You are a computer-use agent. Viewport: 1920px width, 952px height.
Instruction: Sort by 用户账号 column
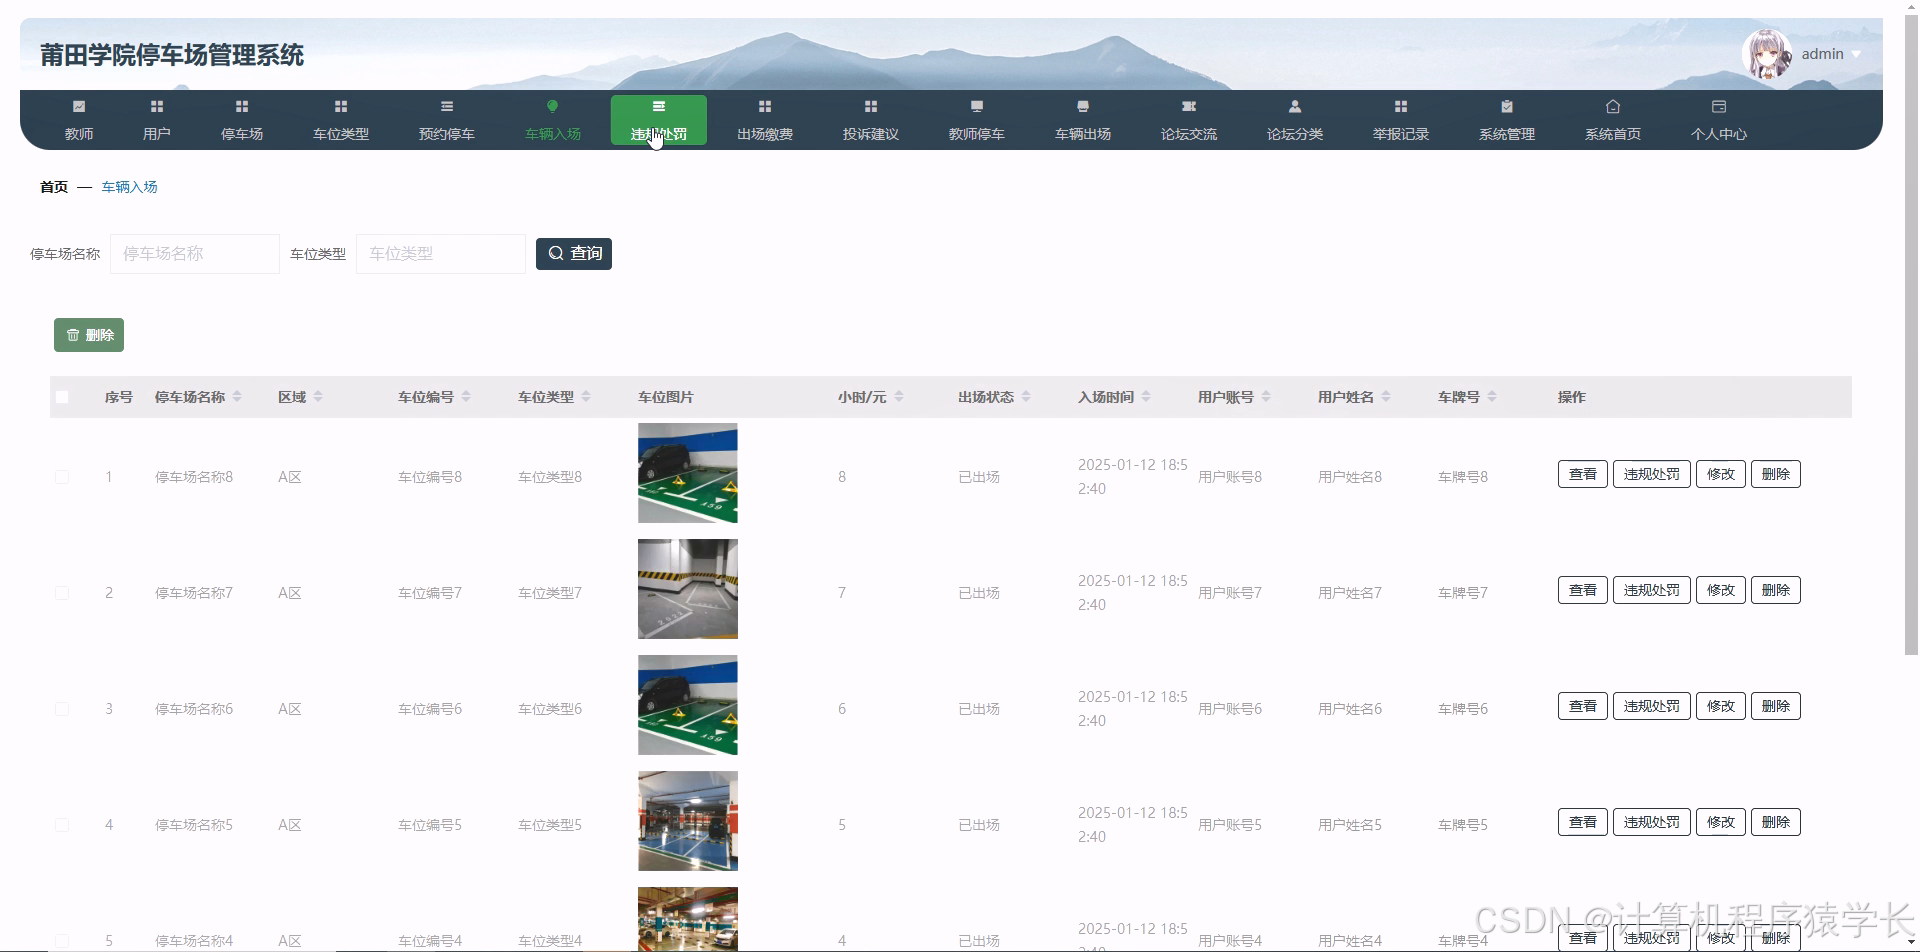1266,397
